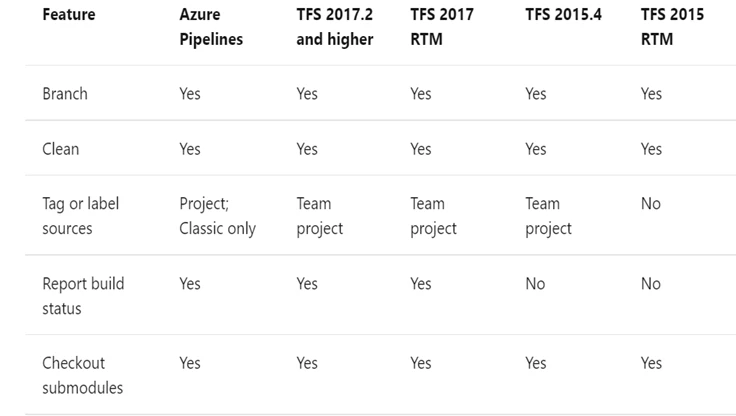The height and width of the screenshot is (416, 736).
Task: Select the TFS 2017 RTM column header
Action: [x=442, y=27]
